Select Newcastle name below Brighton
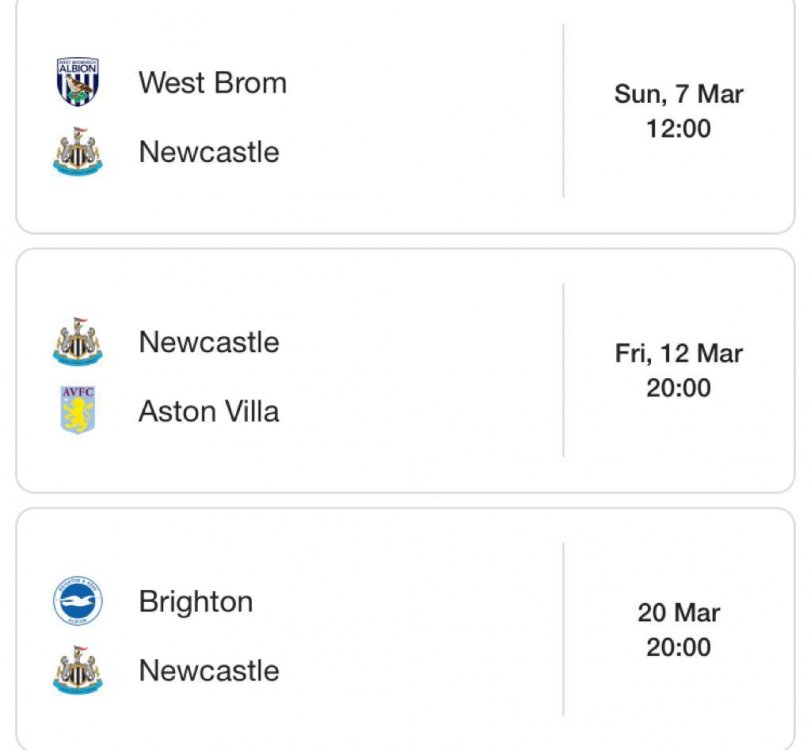Viewport: 811px width, 750px height. (x=209, y=670)
